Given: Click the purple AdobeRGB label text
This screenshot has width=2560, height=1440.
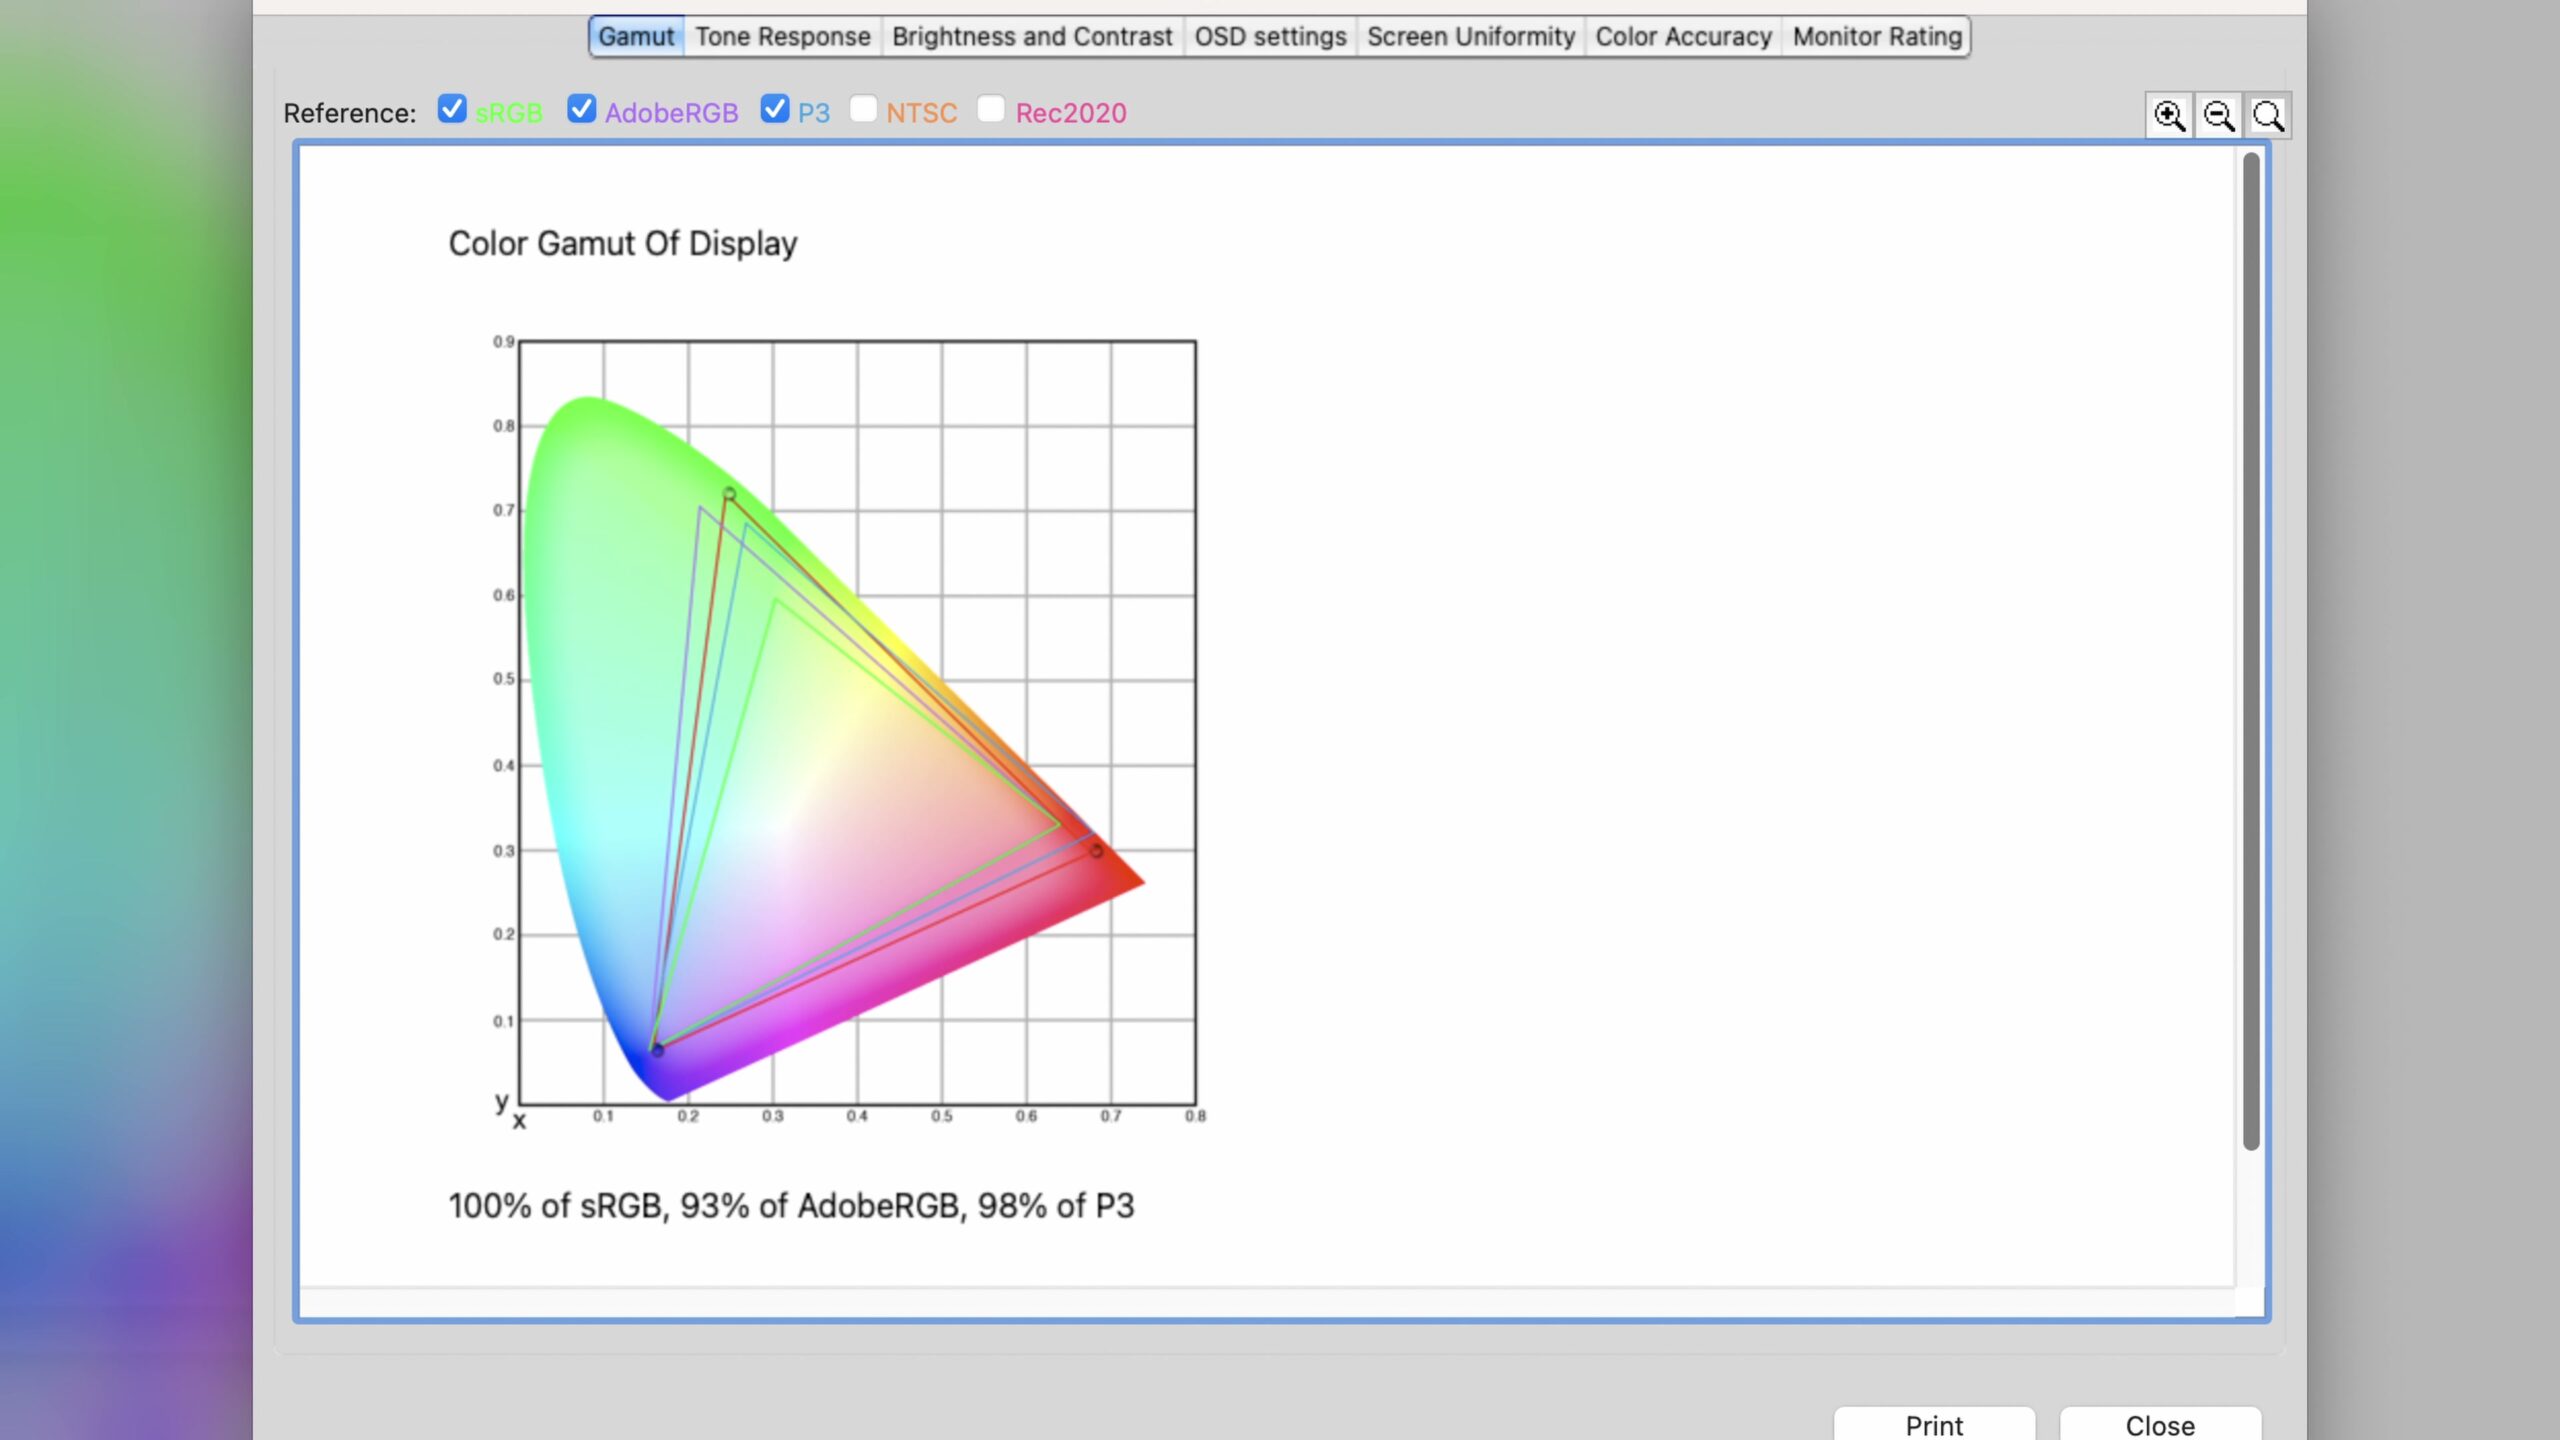Looking at the screenshot, I should 672,113.
